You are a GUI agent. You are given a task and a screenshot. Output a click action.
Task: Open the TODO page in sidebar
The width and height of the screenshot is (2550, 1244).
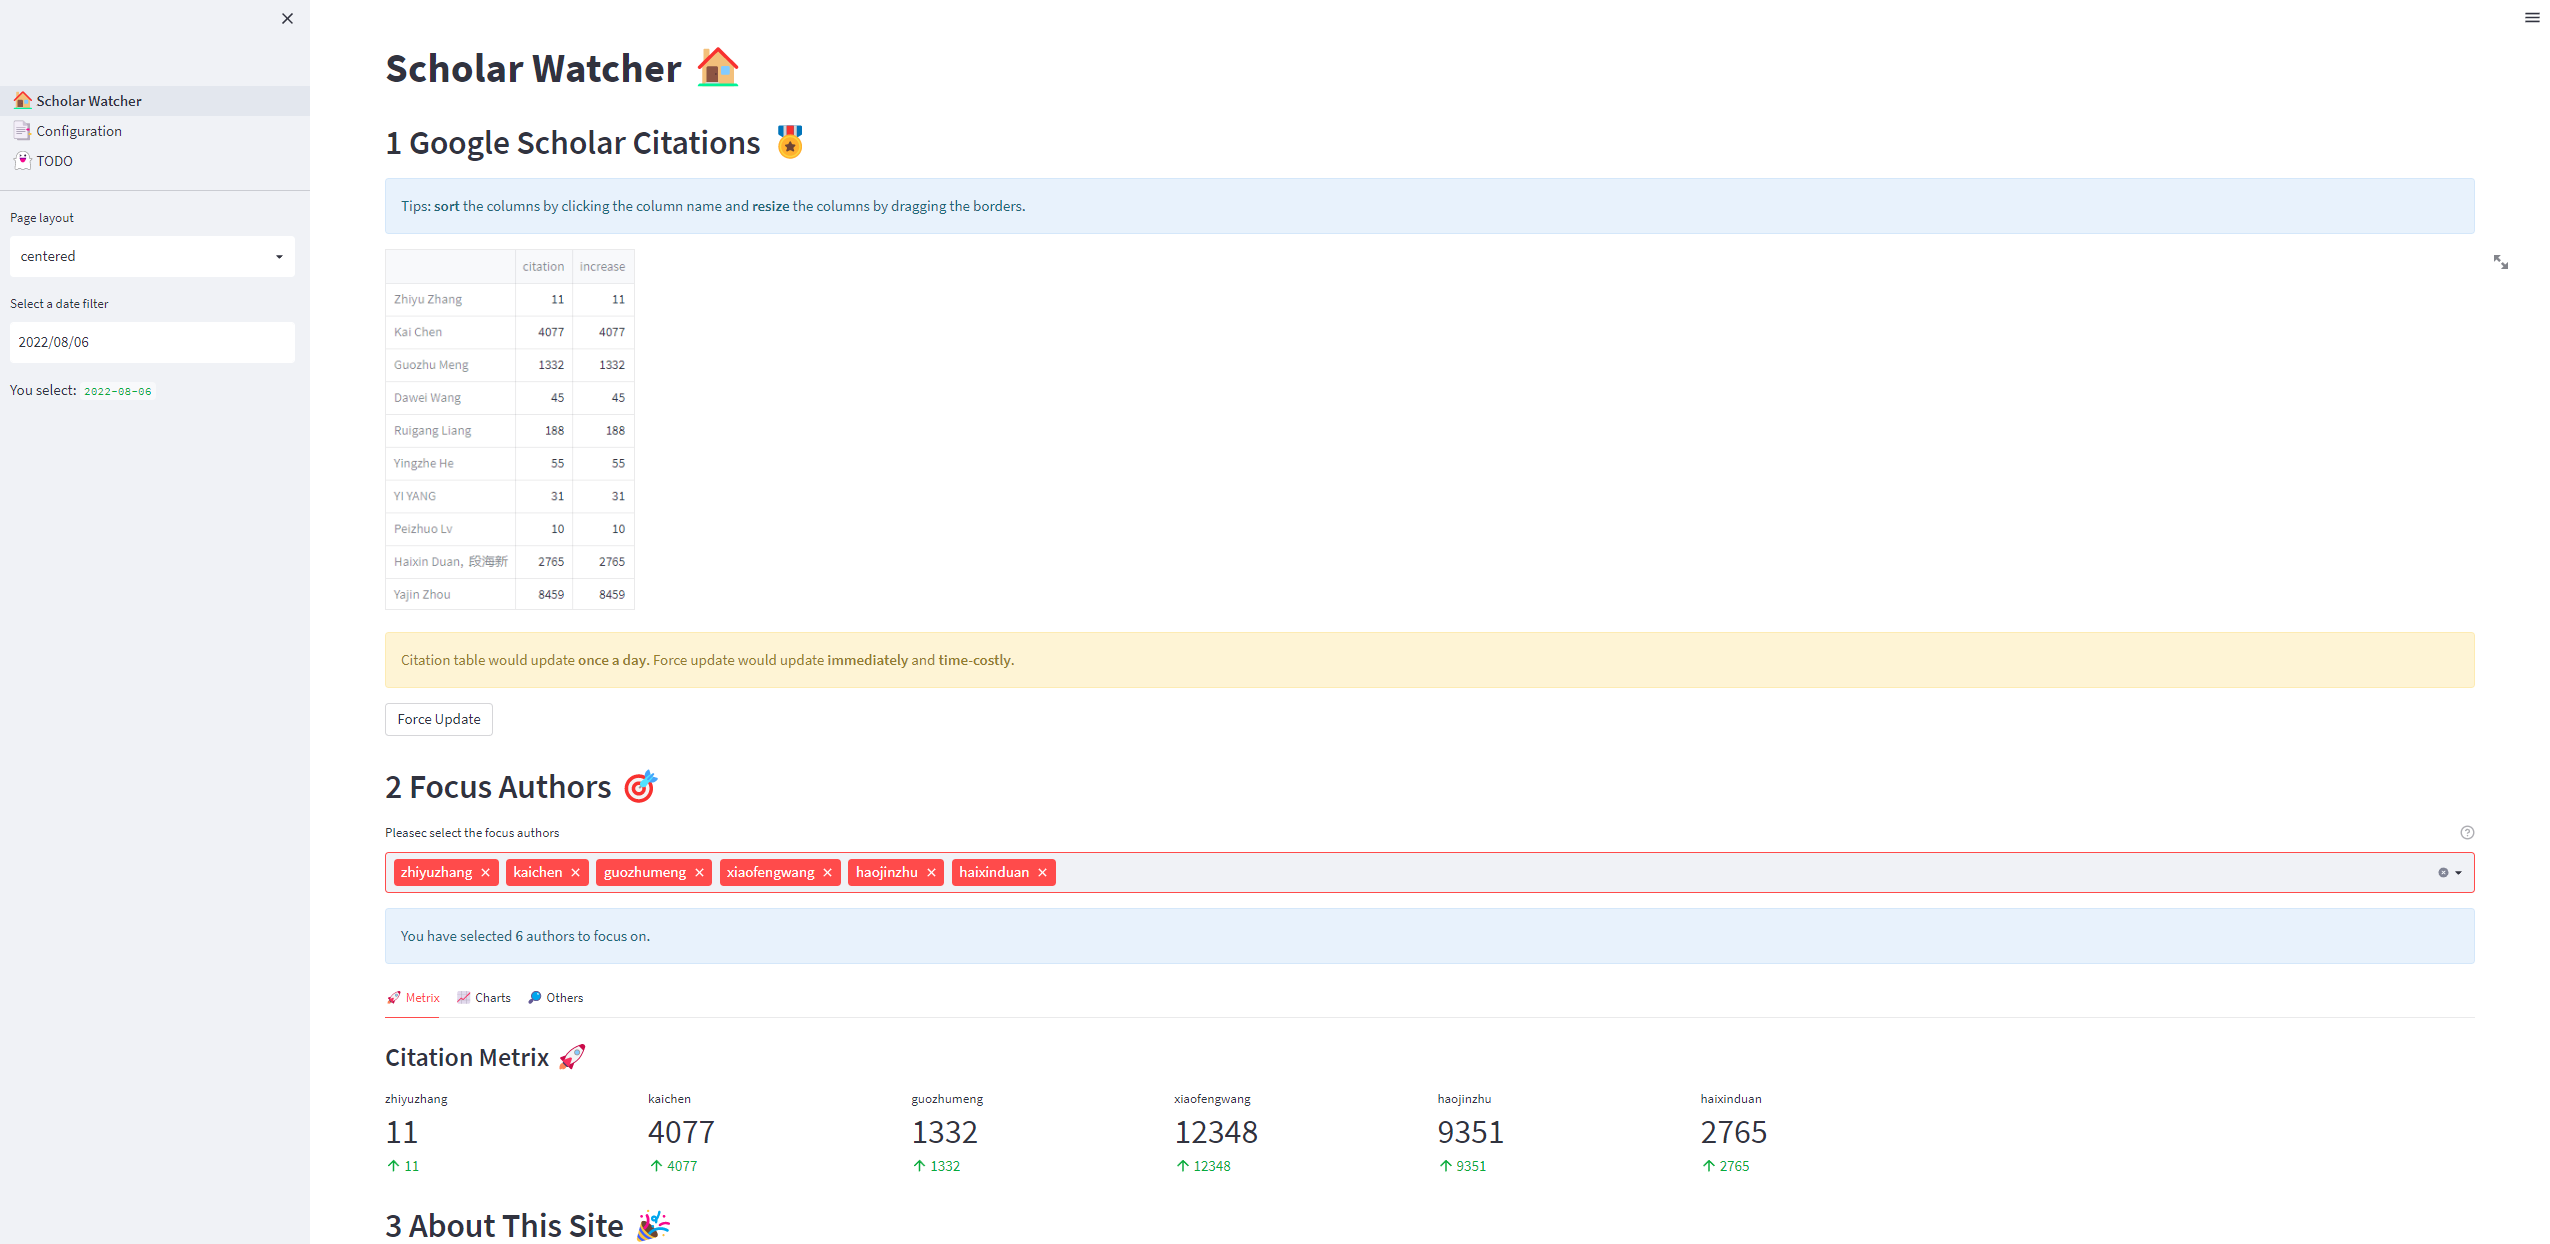click(x=54, y=161)
